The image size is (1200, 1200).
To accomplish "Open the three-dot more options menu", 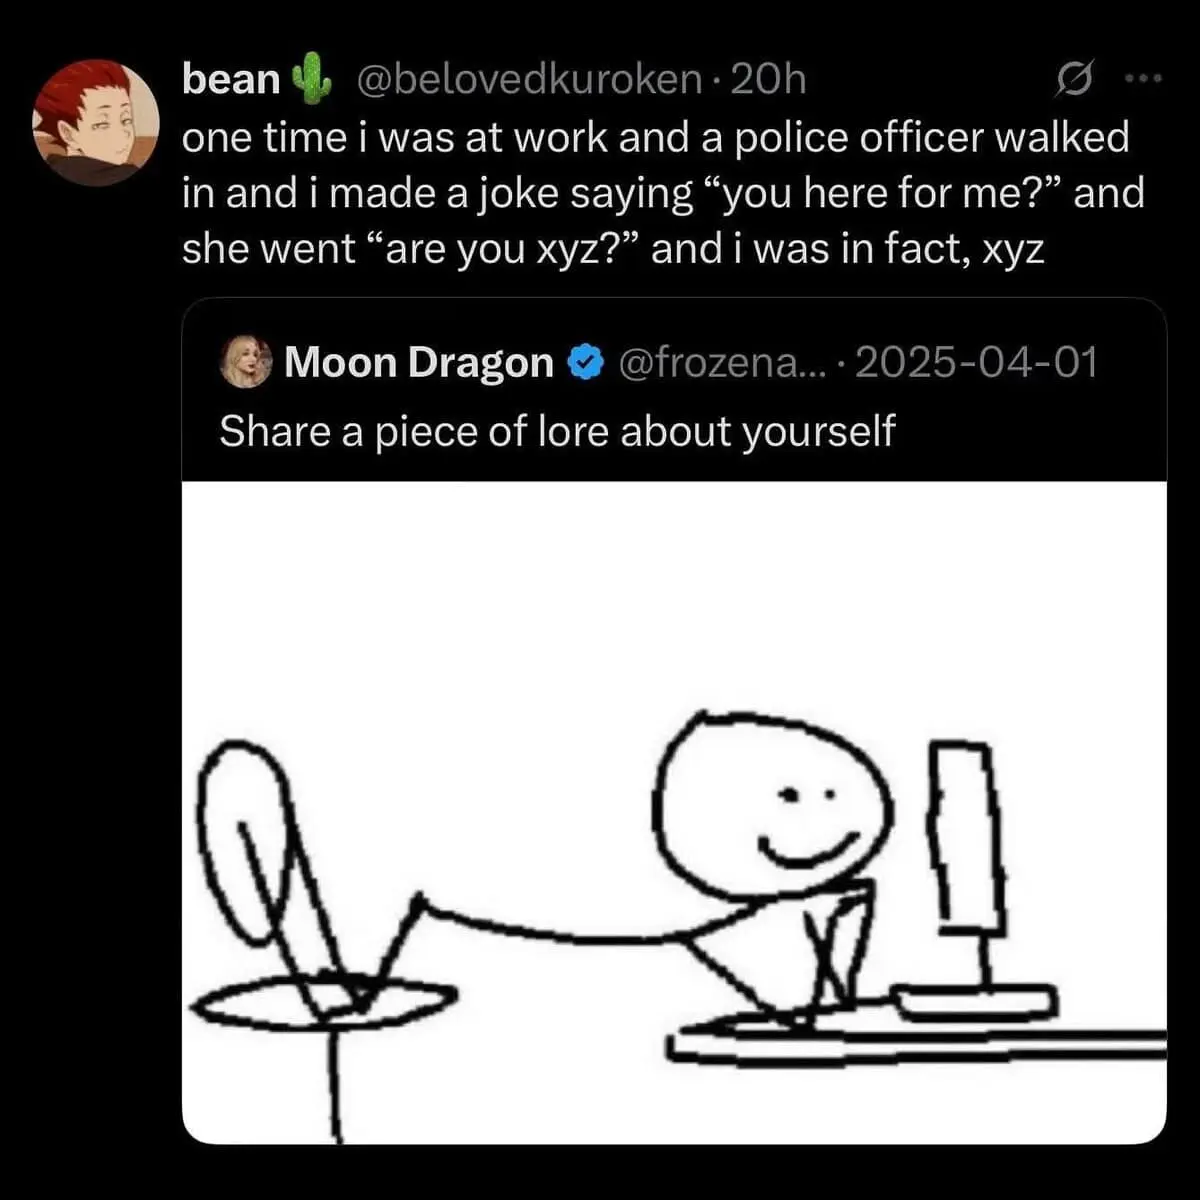I will 1144,78.
